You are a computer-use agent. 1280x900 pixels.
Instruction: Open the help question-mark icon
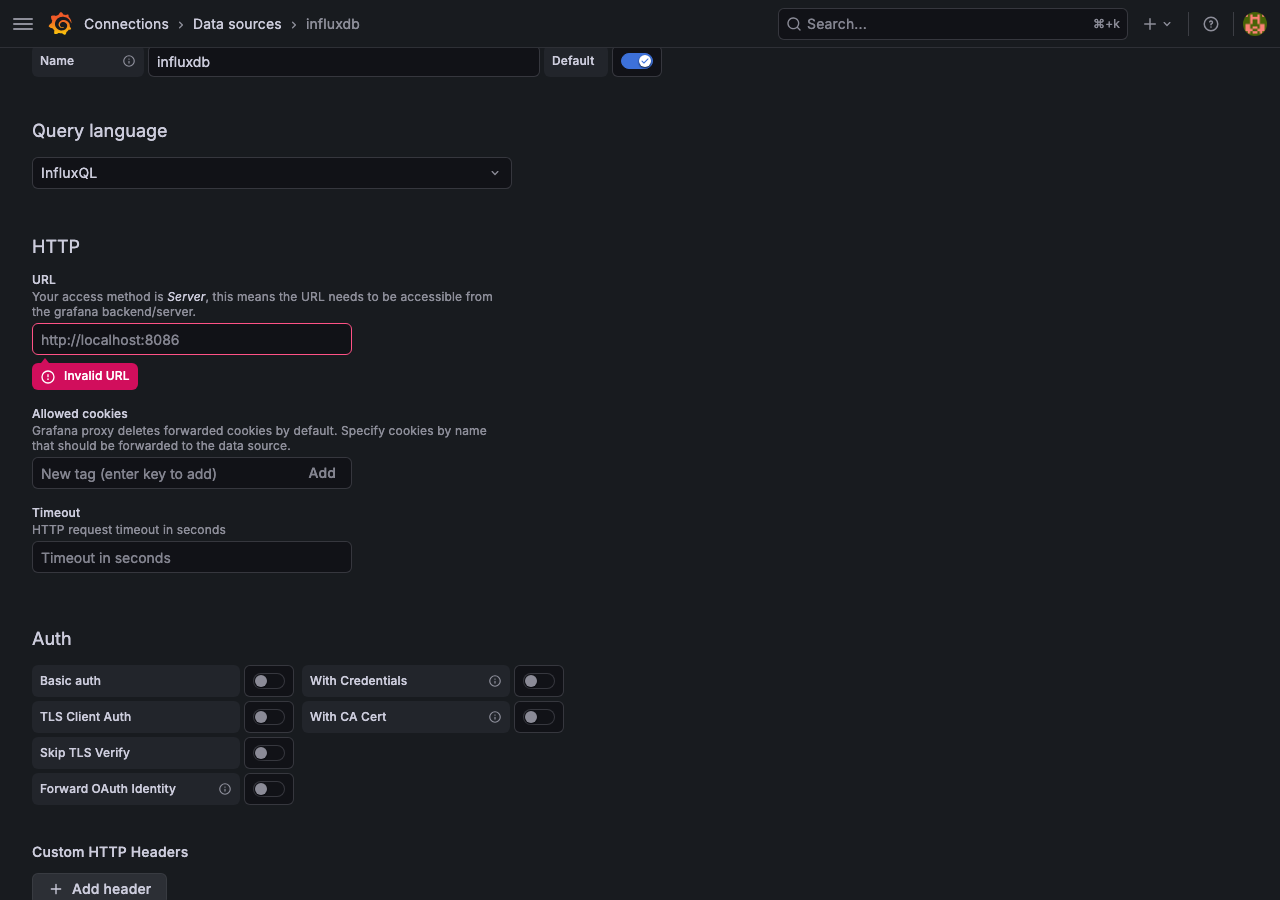click(x=1211, y=24)
